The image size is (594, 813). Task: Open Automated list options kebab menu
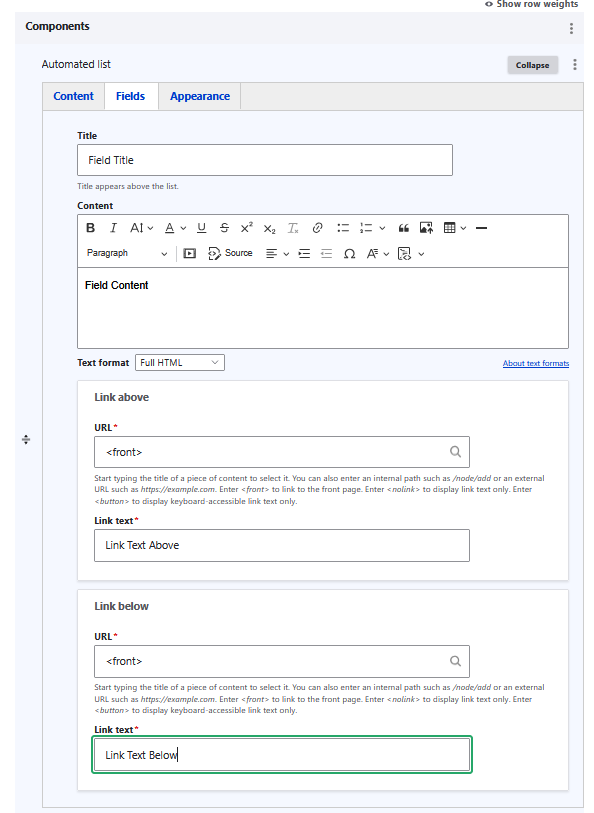(x=575, y=65)
